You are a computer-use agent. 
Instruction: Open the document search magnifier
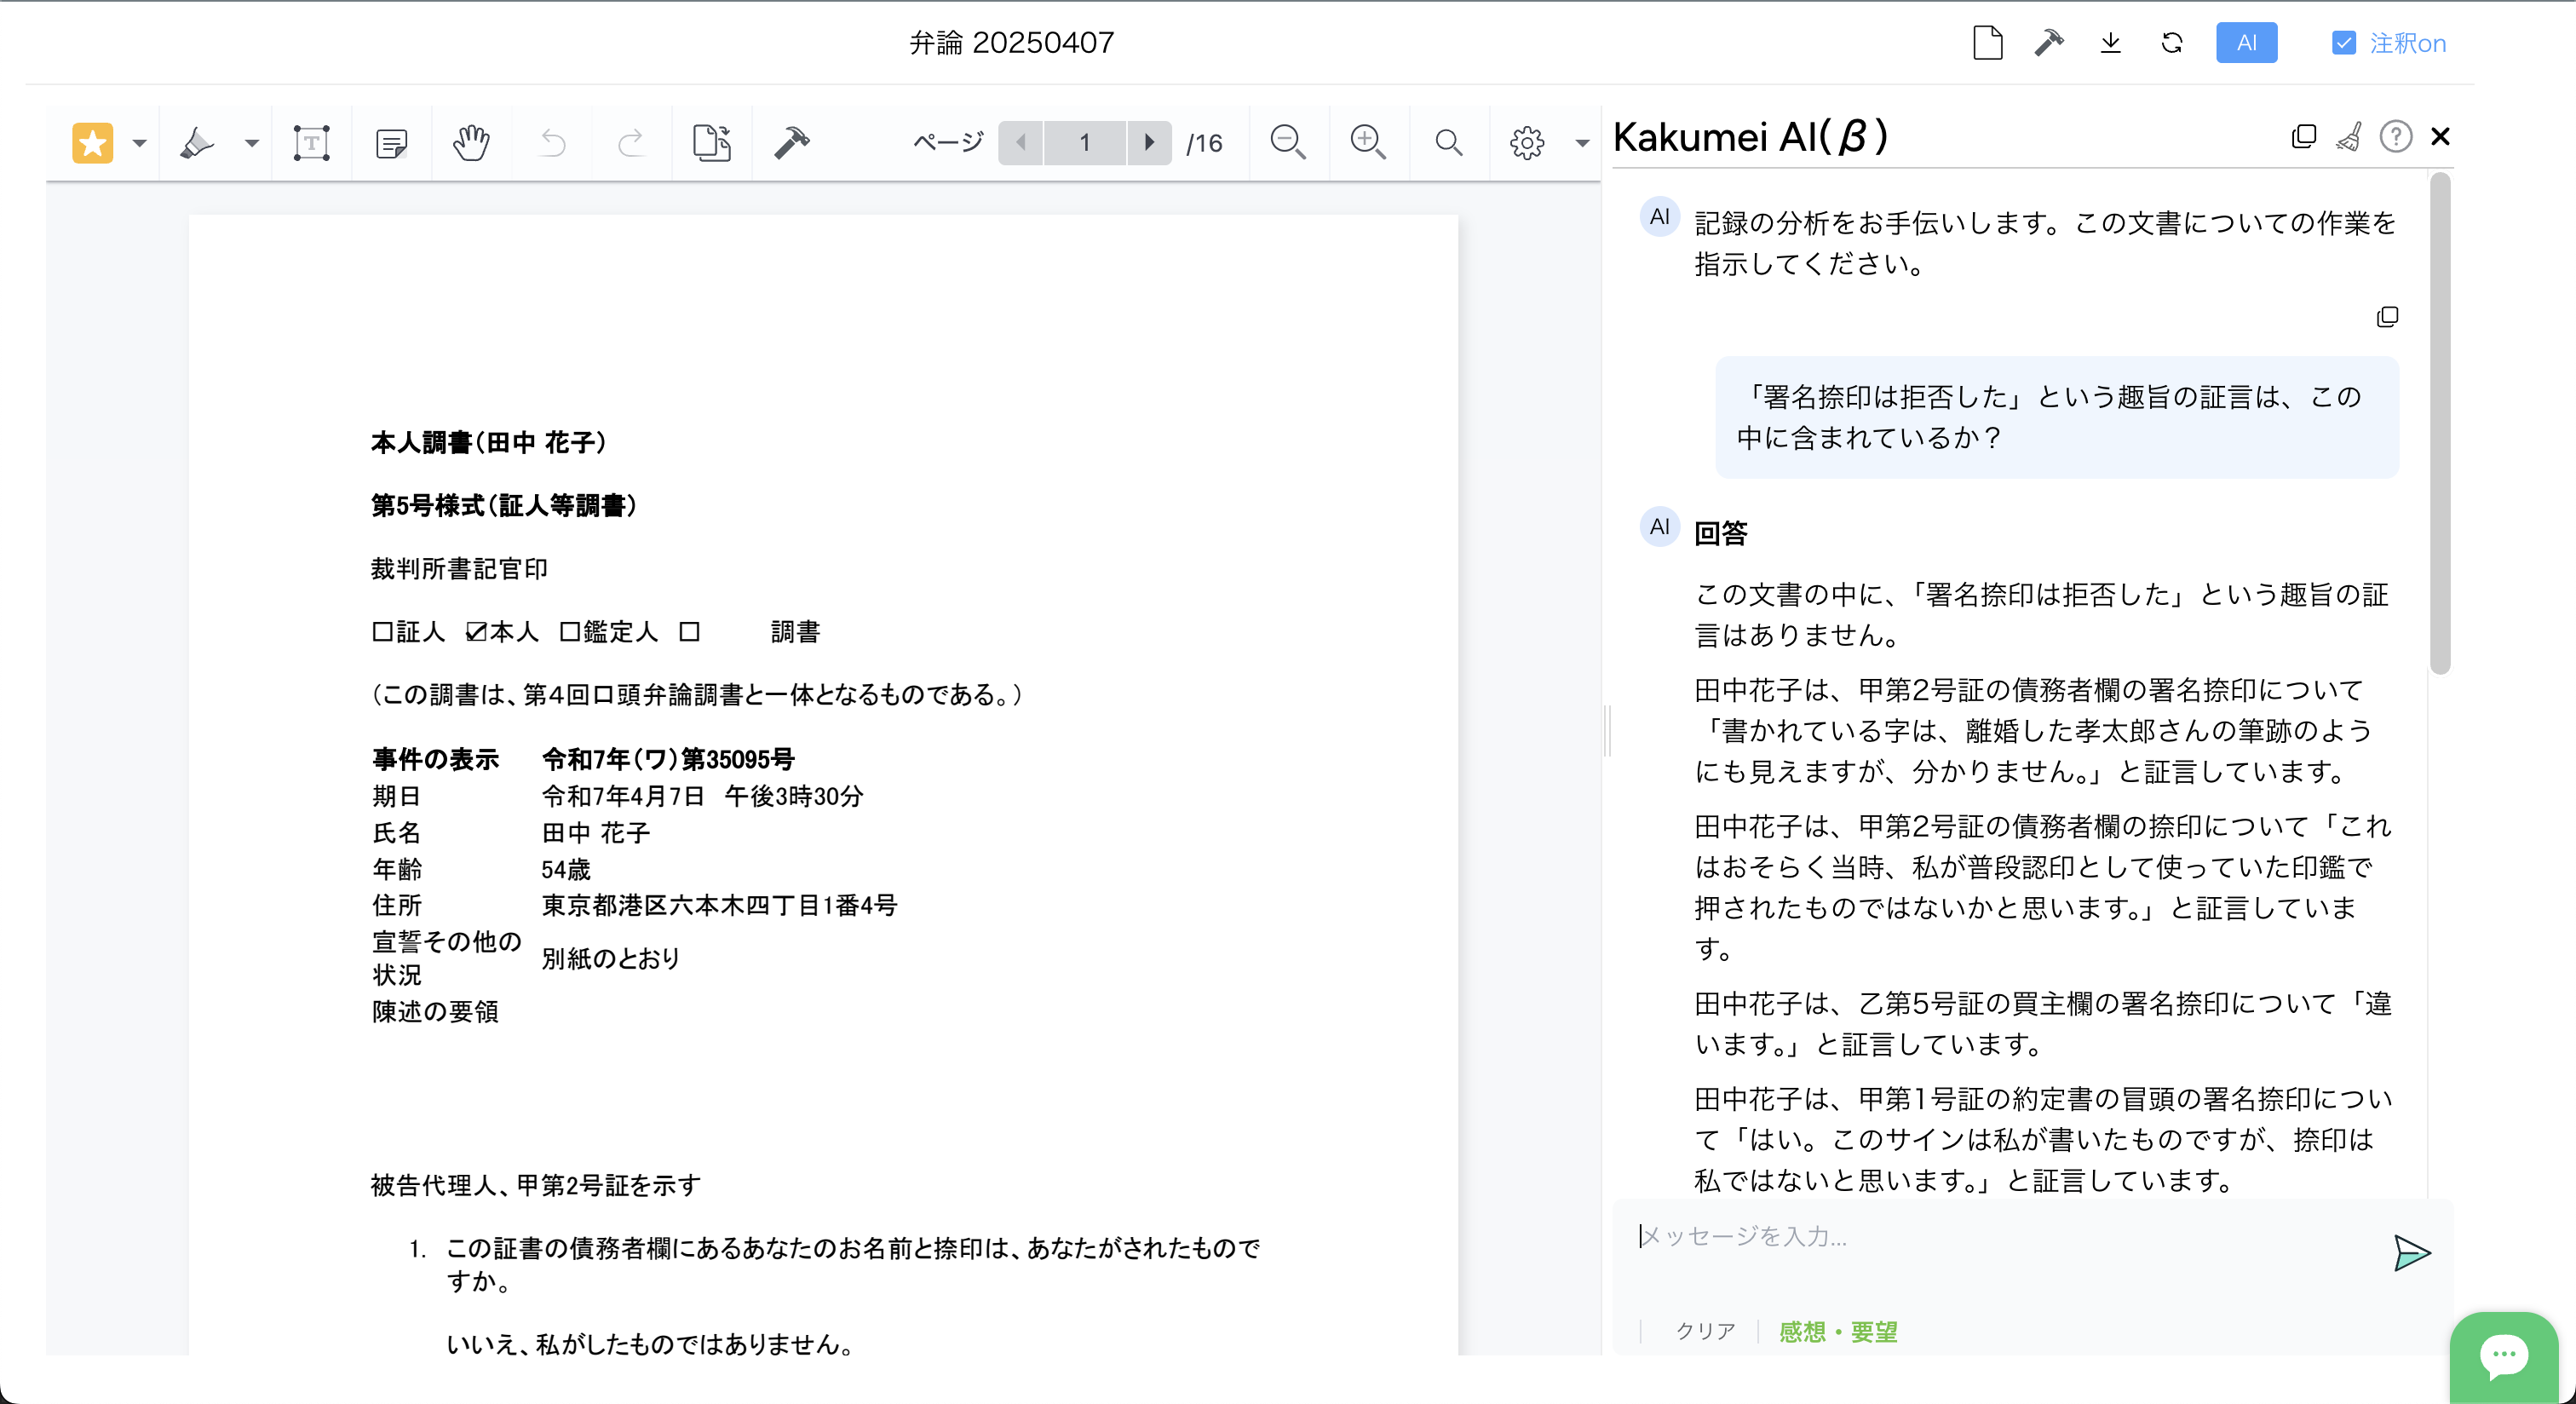1448,143
